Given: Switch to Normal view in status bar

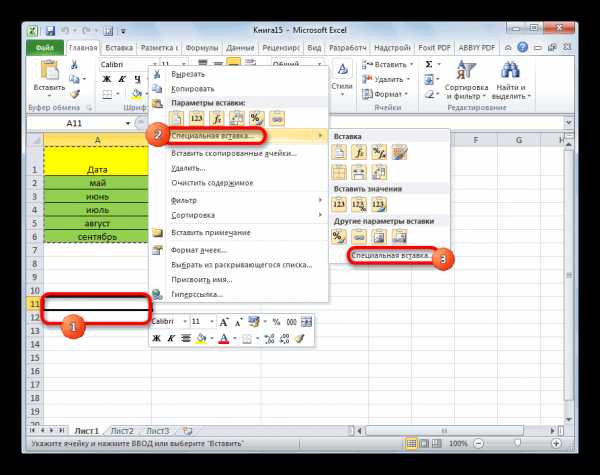Looking at the screenshot, I should [x=412, y=444].
